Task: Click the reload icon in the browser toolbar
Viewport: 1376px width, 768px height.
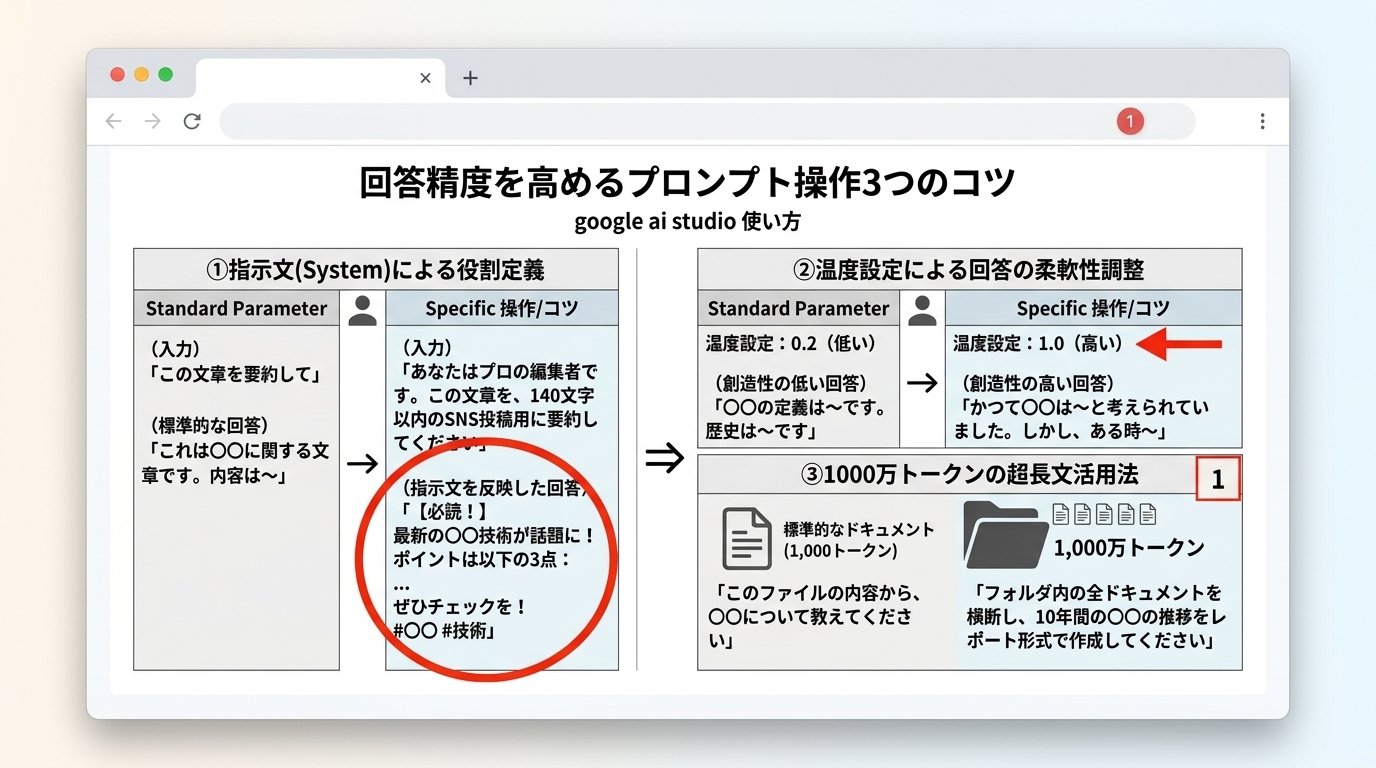Action: pos(193,120)
